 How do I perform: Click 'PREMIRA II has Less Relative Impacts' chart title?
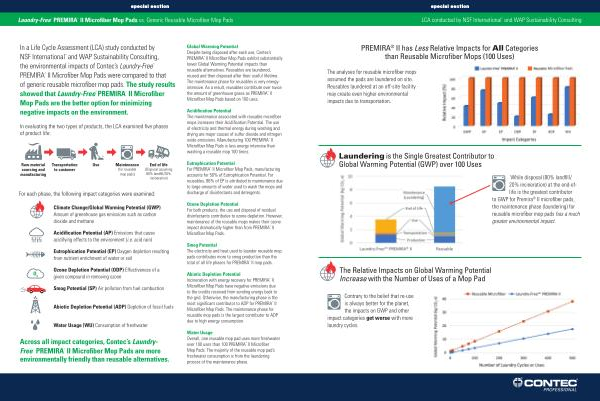point(450,52)
